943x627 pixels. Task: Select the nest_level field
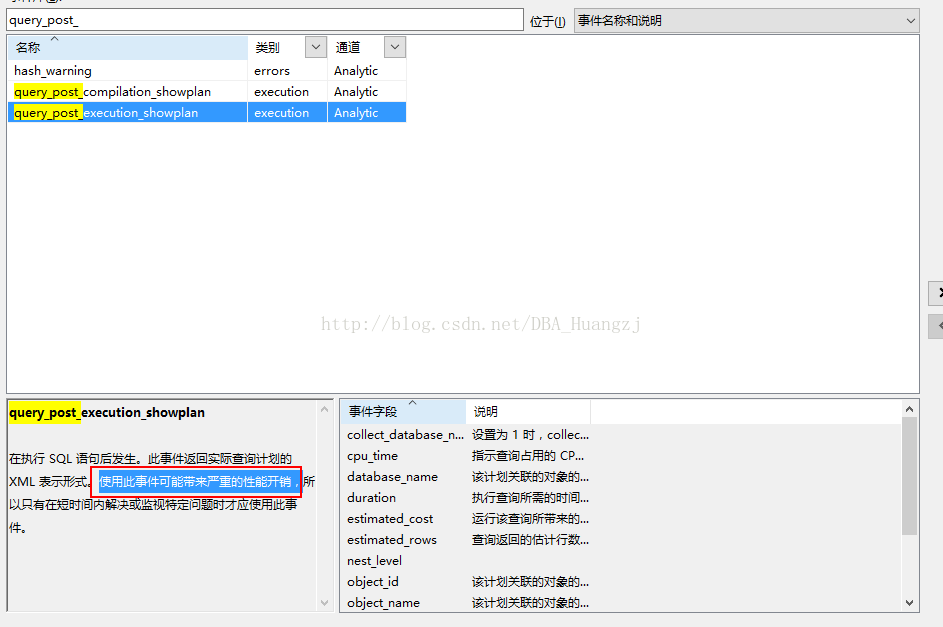[467, 561]
